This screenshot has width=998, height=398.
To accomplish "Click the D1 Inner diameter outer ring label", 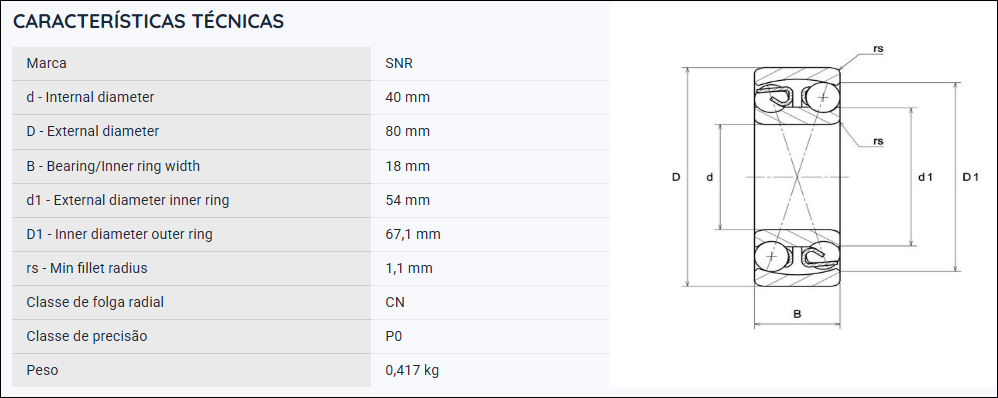I will 119,234.
